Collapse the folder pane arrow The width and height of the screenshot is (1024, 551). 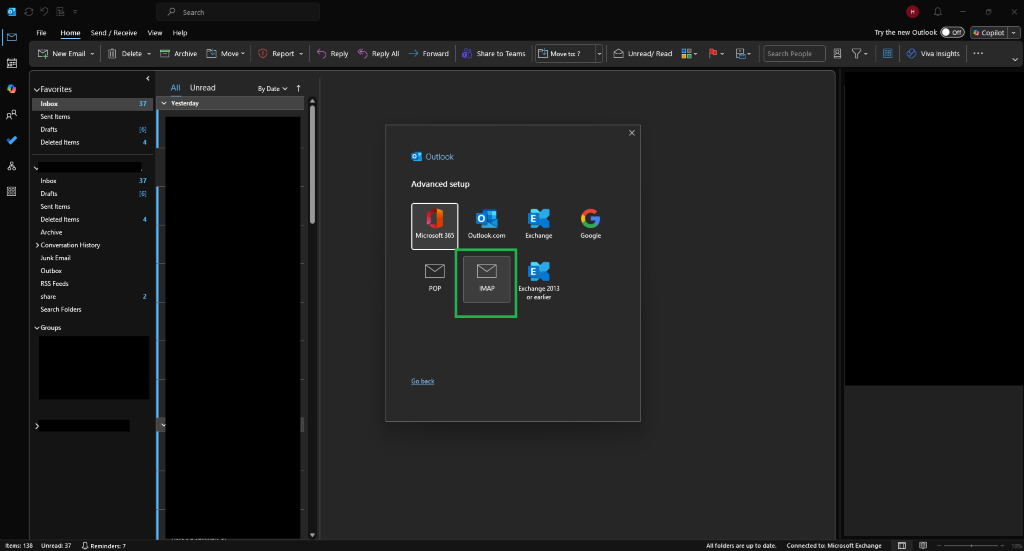click(x=148, y=78)
